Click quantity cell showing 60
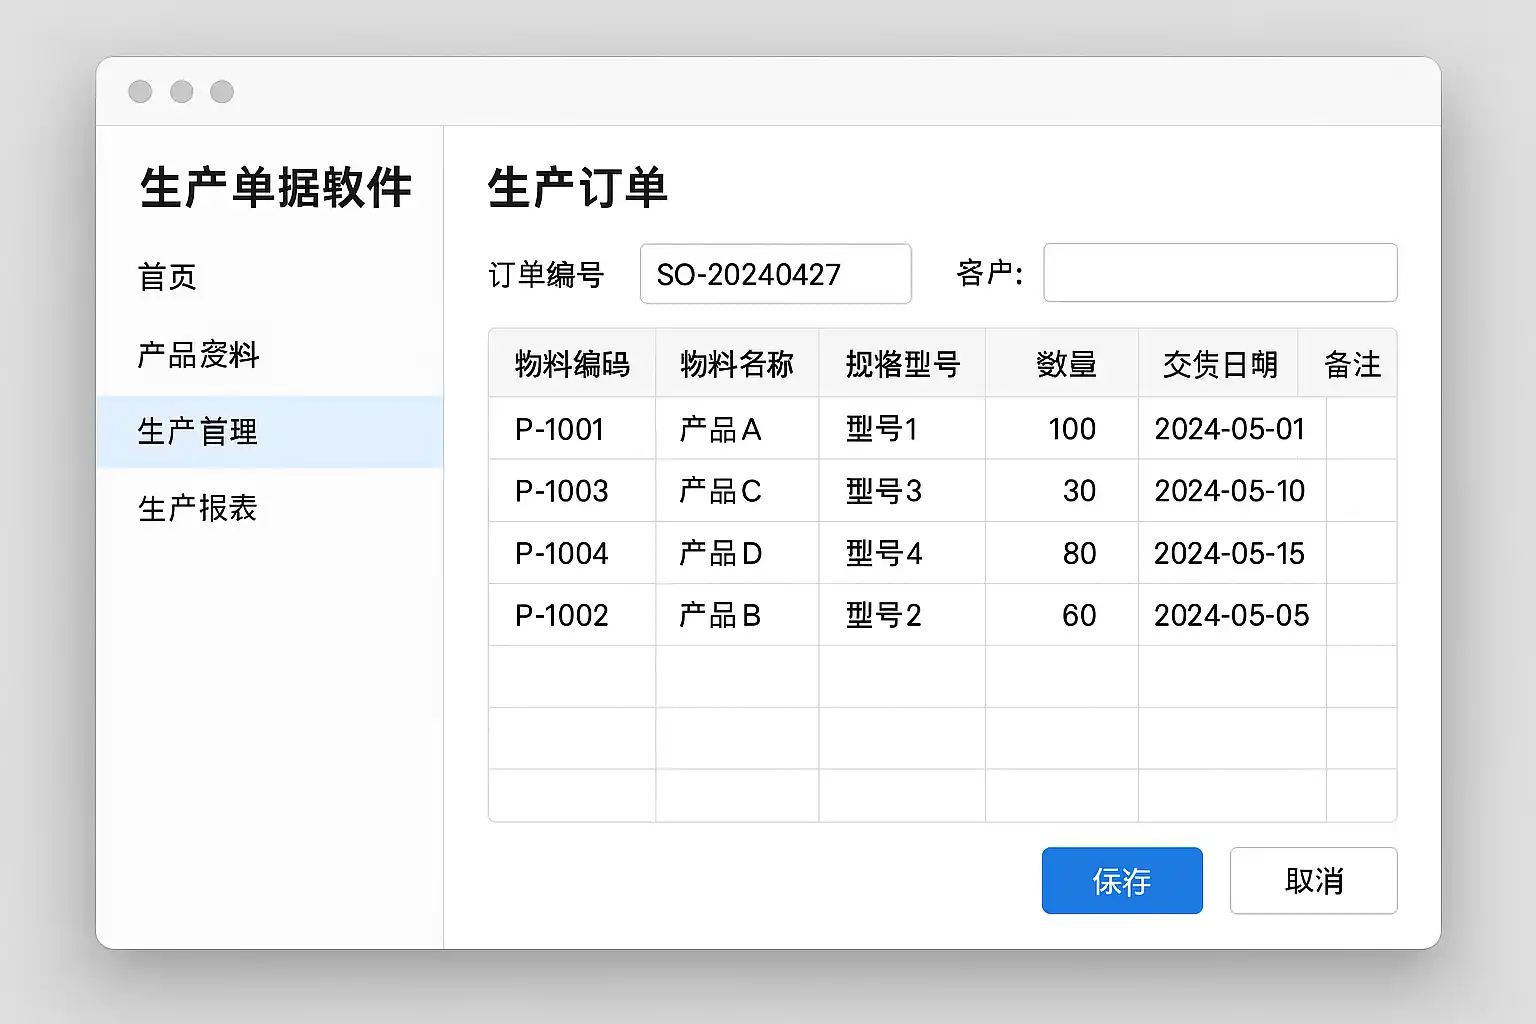Screen dimensions: 1536x1024 tap(1078, 615)
